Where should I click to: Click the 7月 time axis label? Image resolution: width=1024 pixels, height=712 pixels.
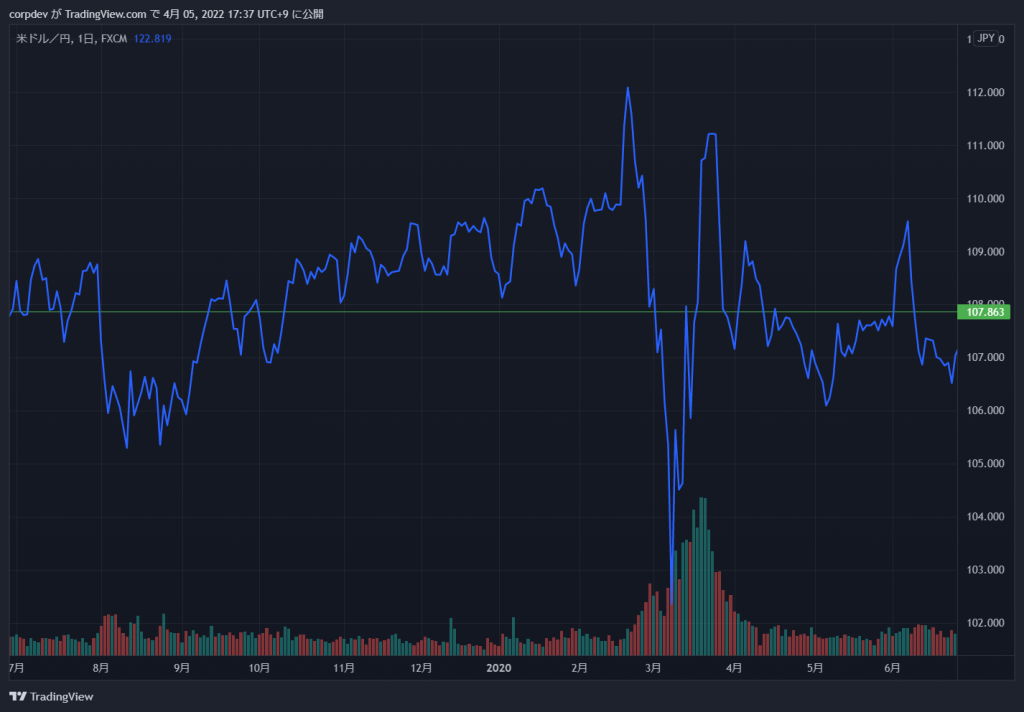17,668
